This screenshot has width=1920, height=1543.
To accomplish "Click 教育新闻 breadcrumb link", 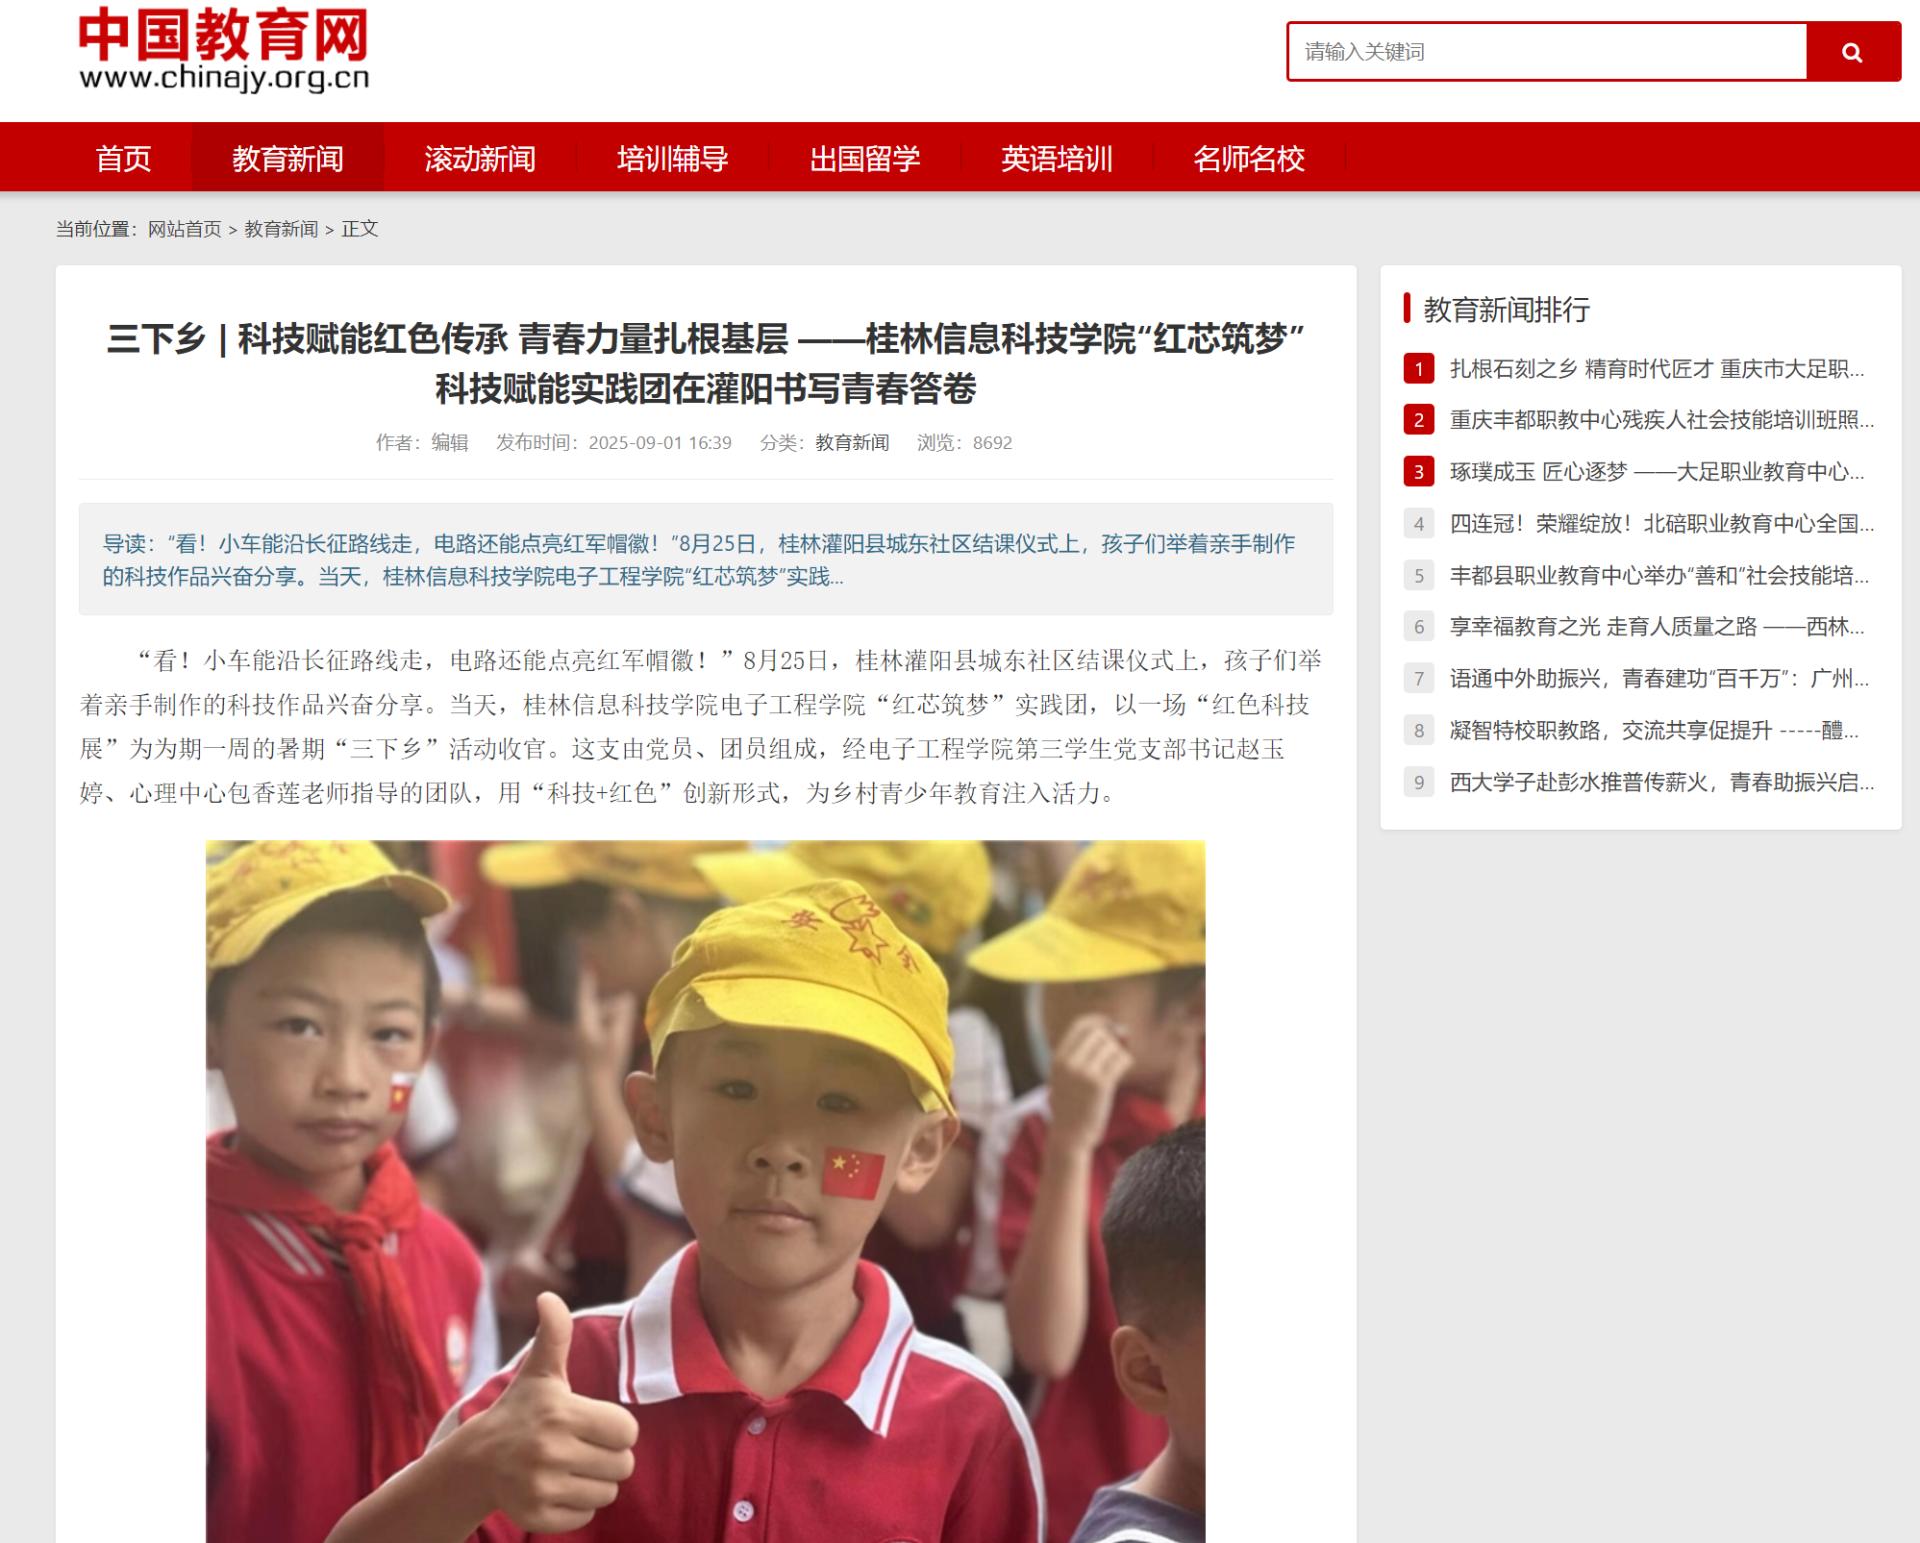I will pos(281,229).
